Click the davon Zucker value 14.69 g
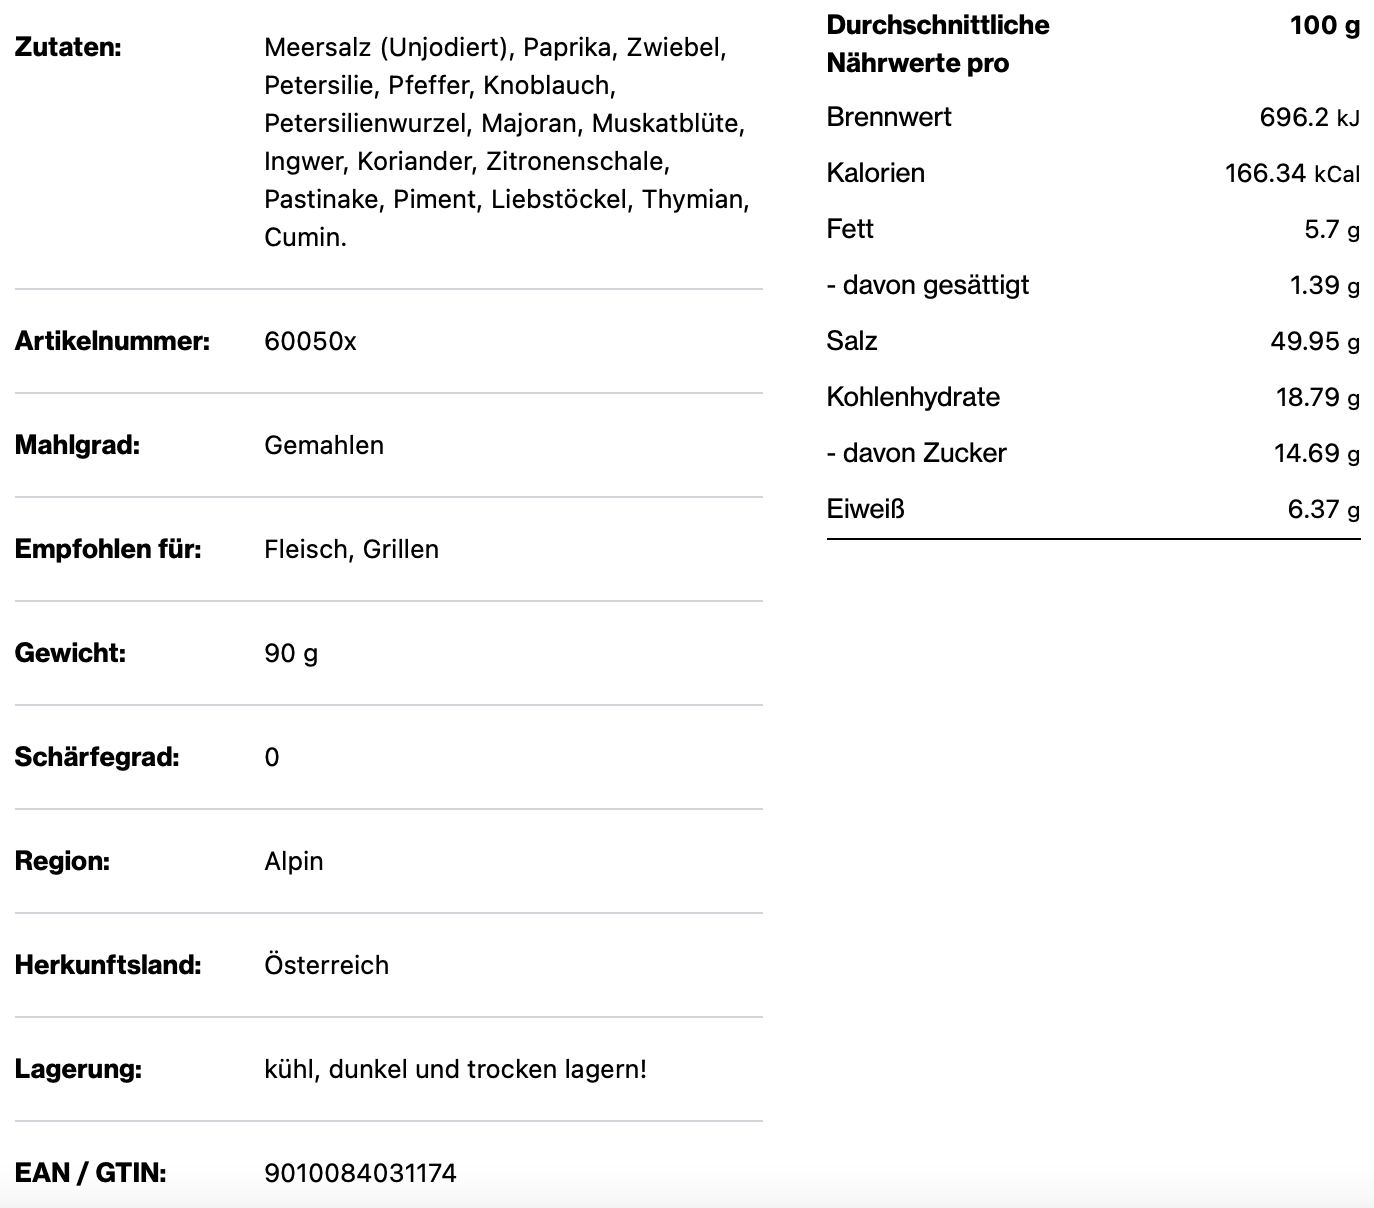This screenshot has width=1374, height=1208. coord(1316,454)
